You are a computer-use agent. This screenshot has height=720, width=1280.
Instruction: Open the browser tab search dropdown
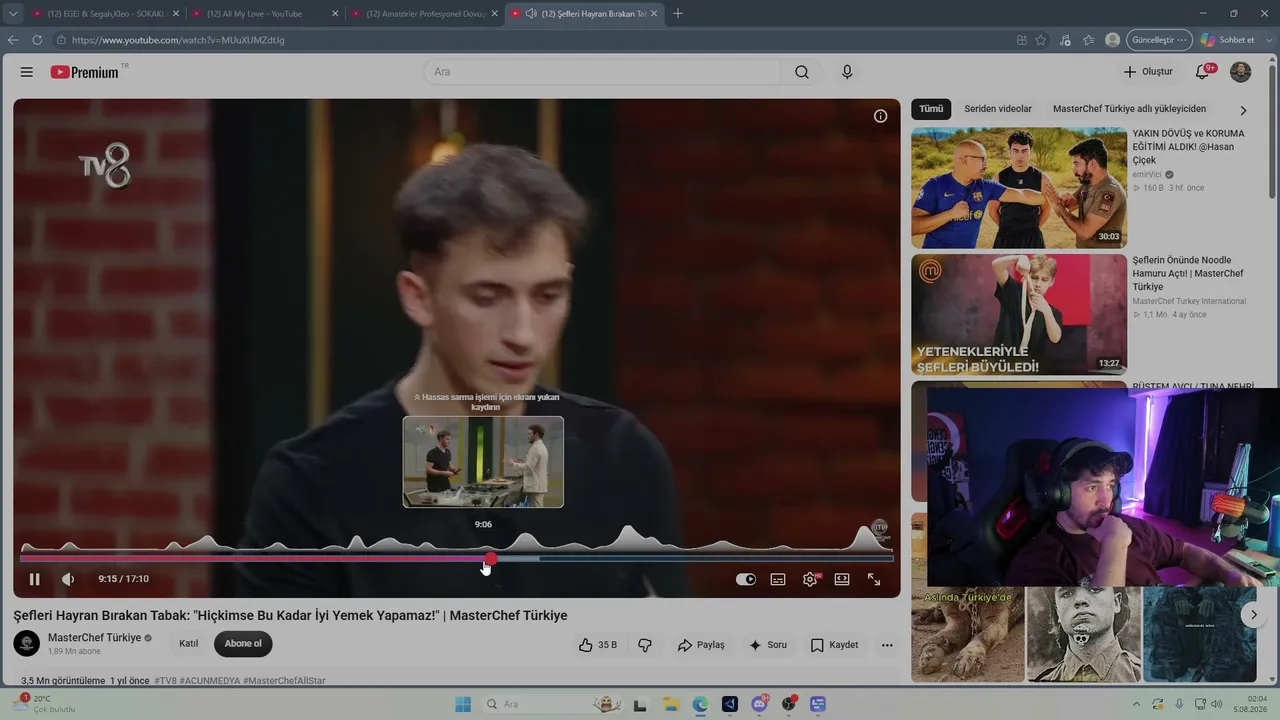[13, 14]
